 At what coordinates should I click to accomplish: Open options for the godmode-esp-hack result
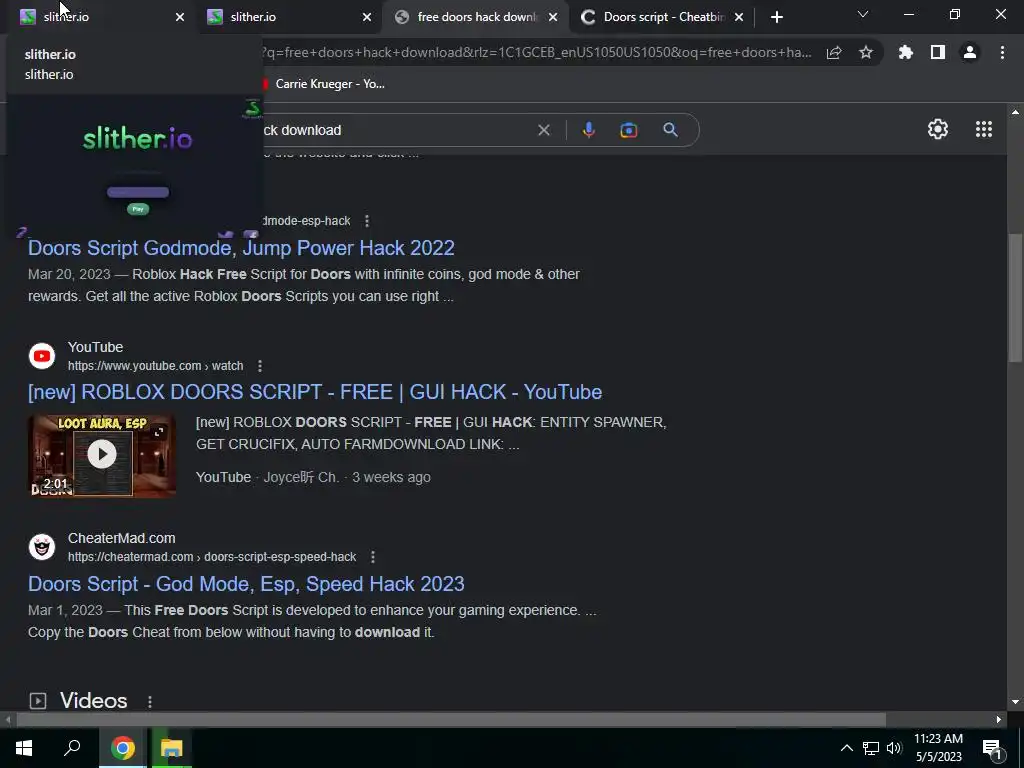[367, 221]
